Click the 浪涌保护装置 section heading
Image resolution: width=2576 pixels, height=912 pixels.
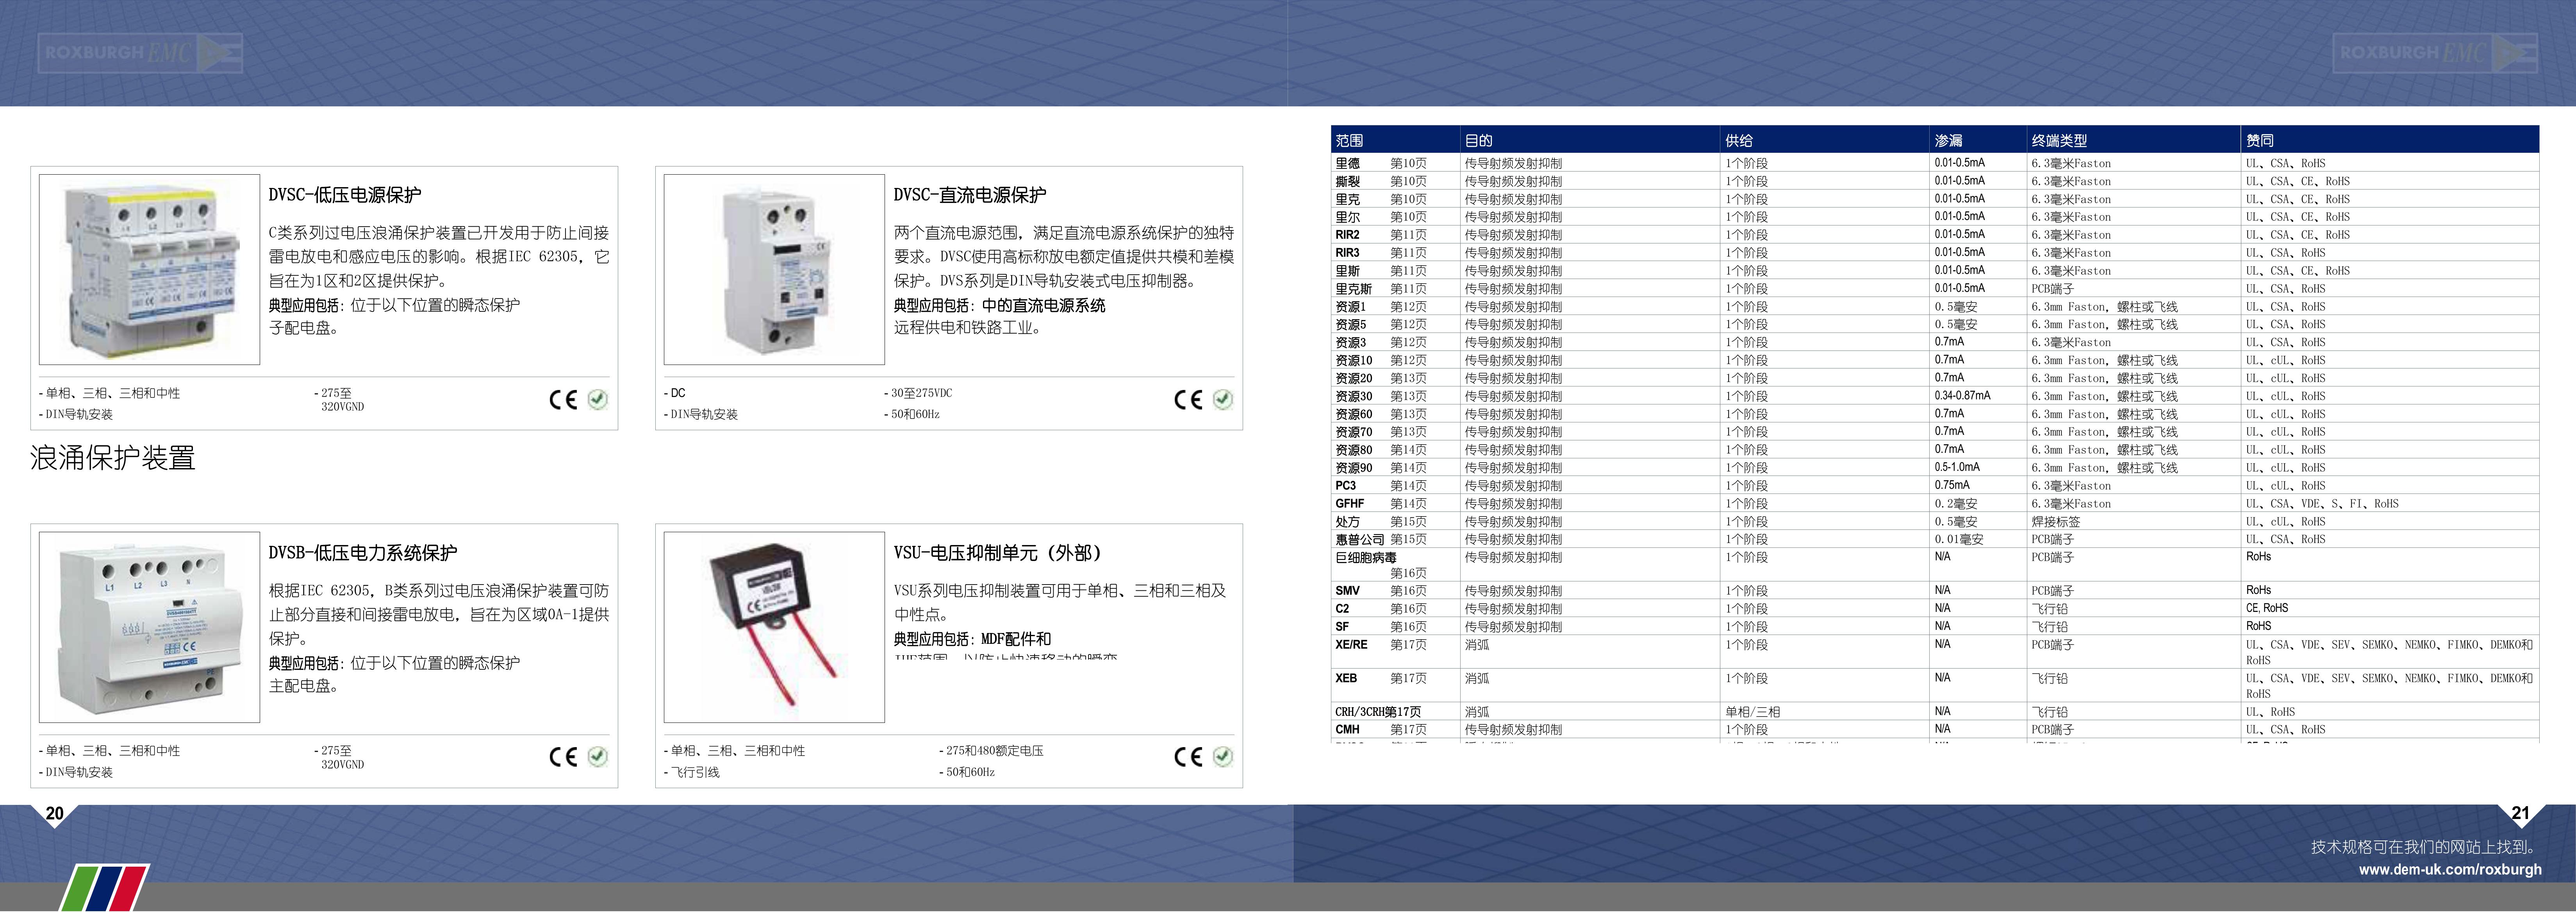click(x=113, y=458)
